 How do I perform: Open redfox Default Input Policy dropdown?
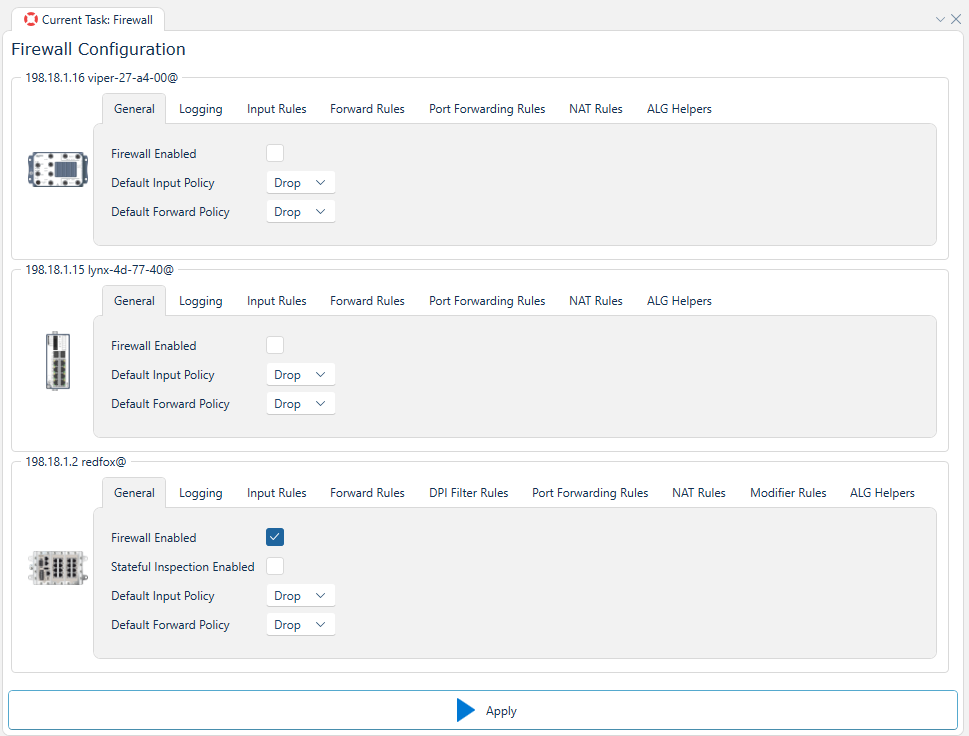coord(300,595)
